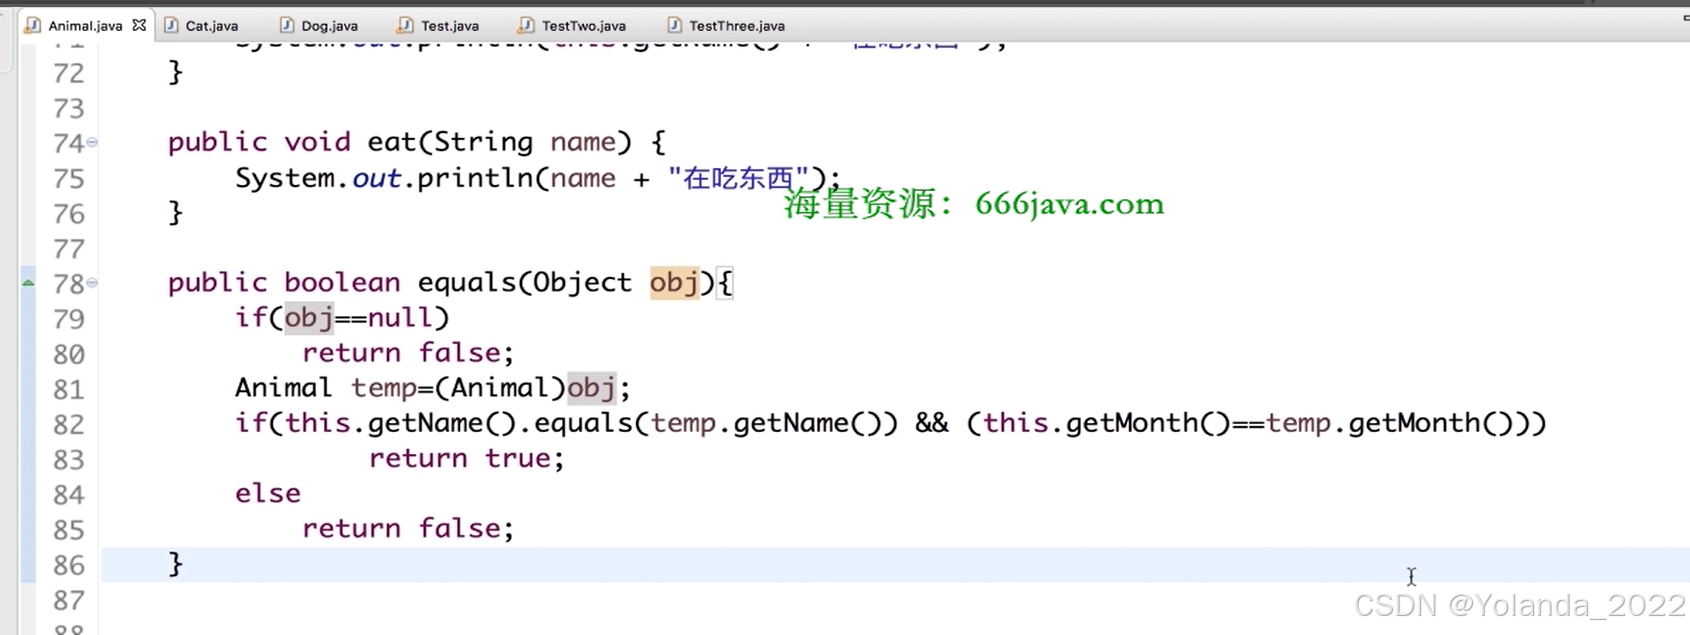1690x635 pixels.
Task: Collapse the equals method fold marker on line 78
Action: tap(92, 283)
